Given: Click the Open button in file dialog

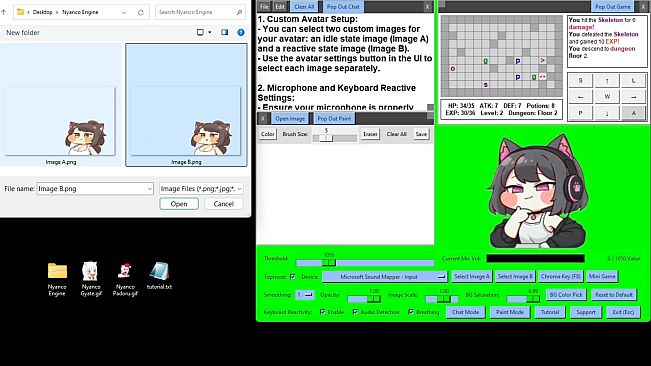Looking at the screenshot, I should 179,204.
